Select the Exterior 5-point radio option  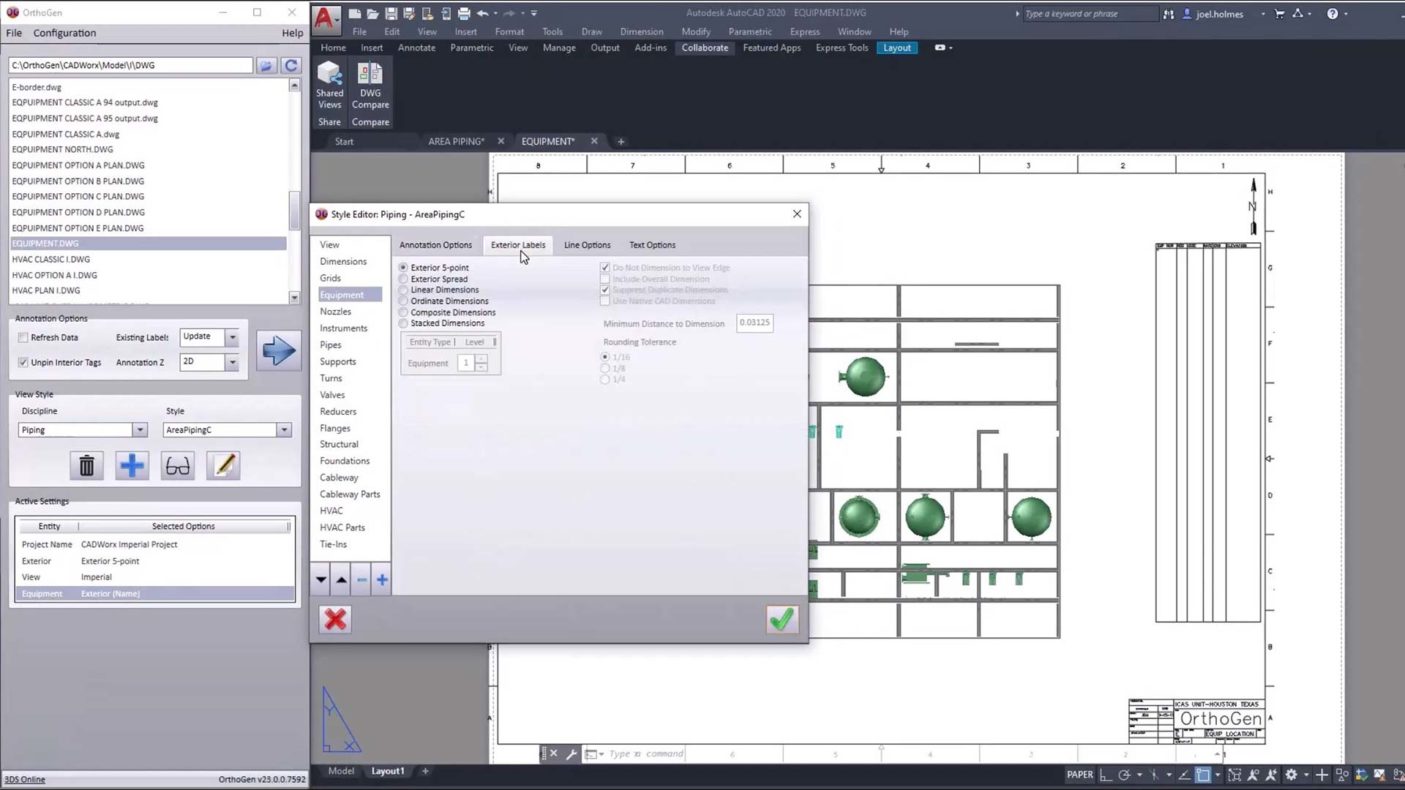[x=404, y=268]
